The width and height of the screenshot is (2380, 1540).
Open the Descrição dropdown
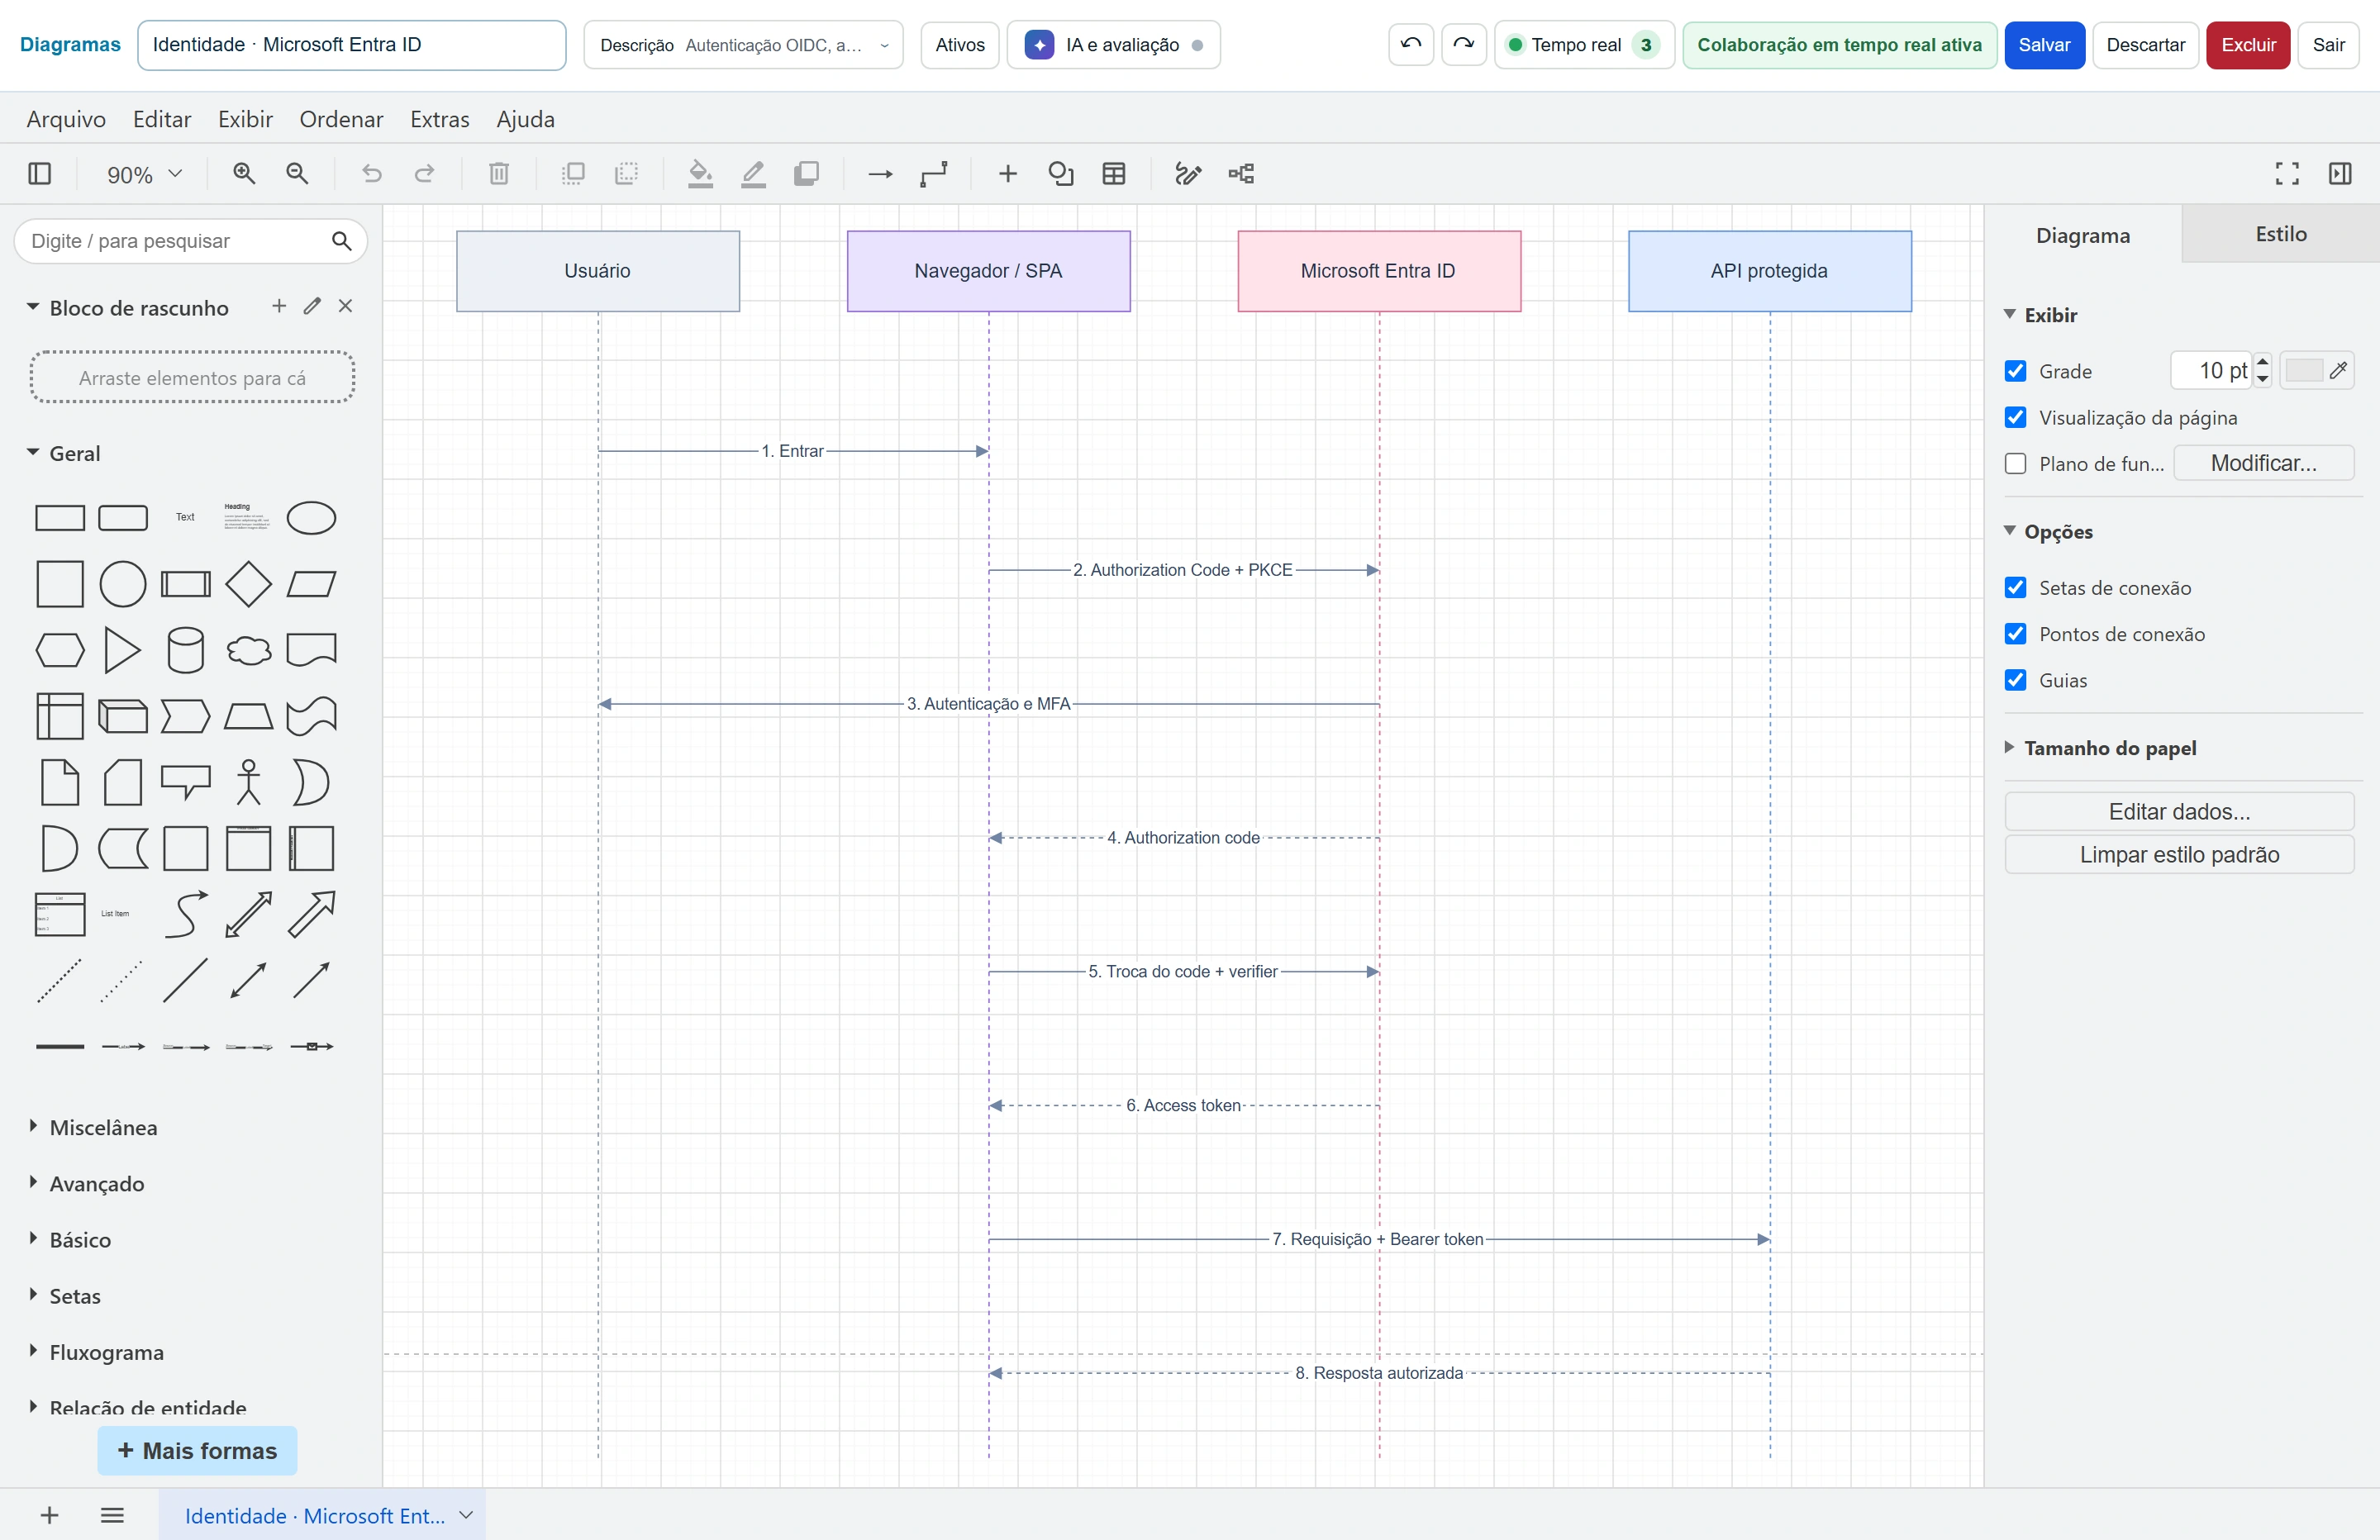[743, 45]
